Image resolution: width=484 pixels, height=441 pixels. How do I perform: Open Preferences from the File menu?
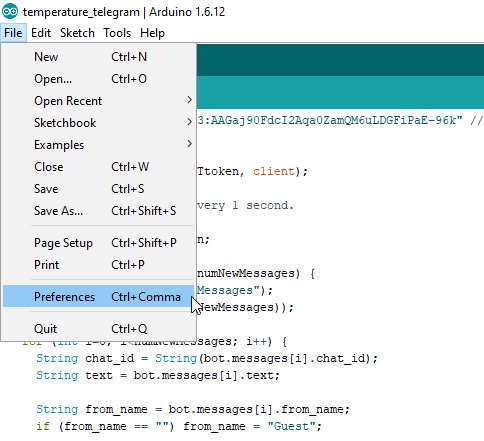(98, 296)
